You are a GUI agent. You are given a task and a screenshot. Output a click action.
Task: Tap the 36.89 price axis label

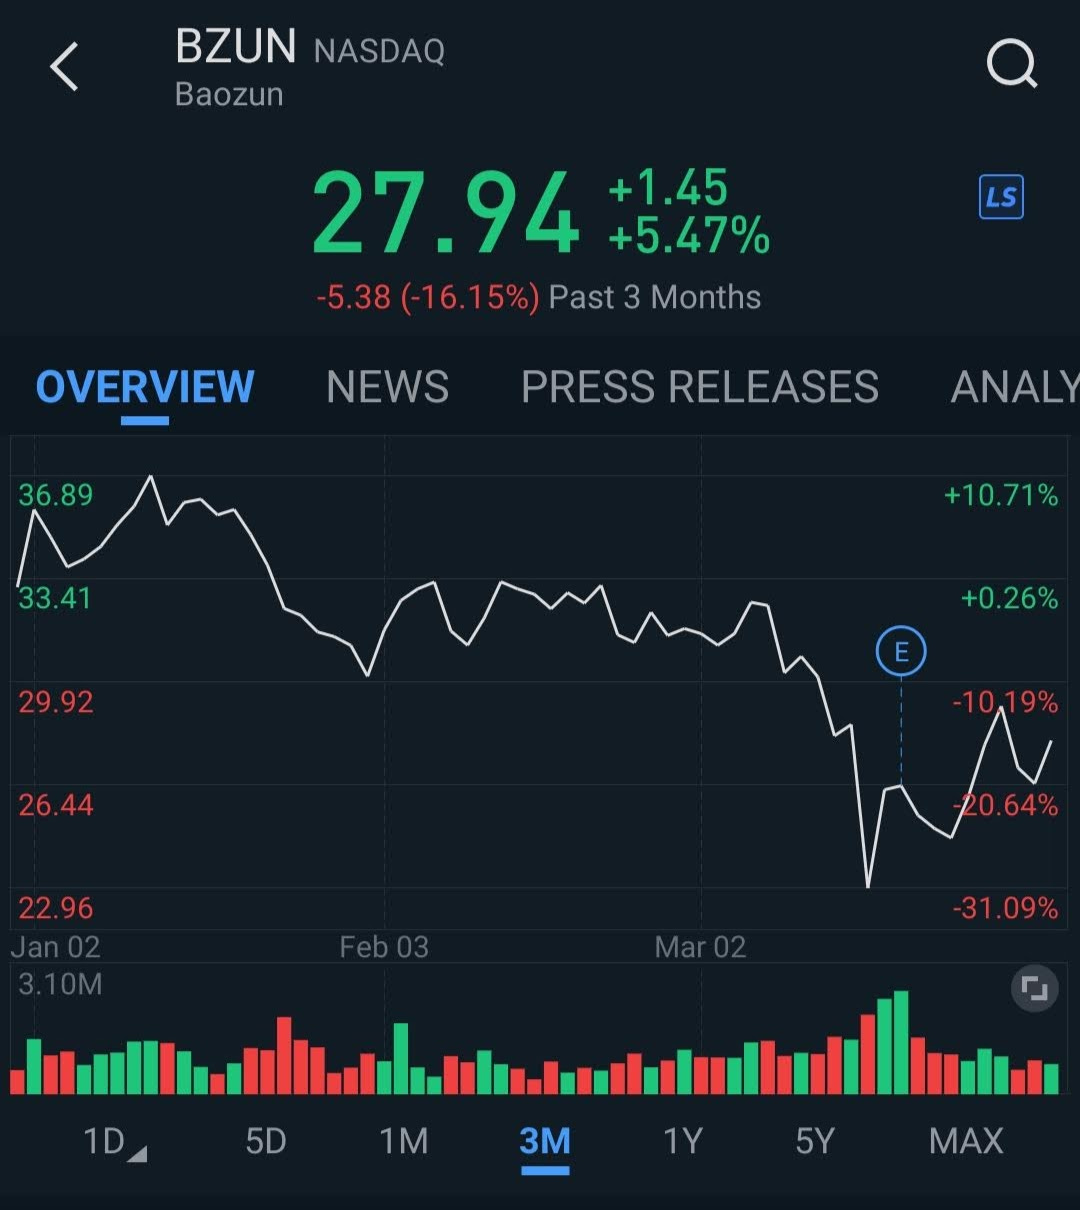click(56, 495)
